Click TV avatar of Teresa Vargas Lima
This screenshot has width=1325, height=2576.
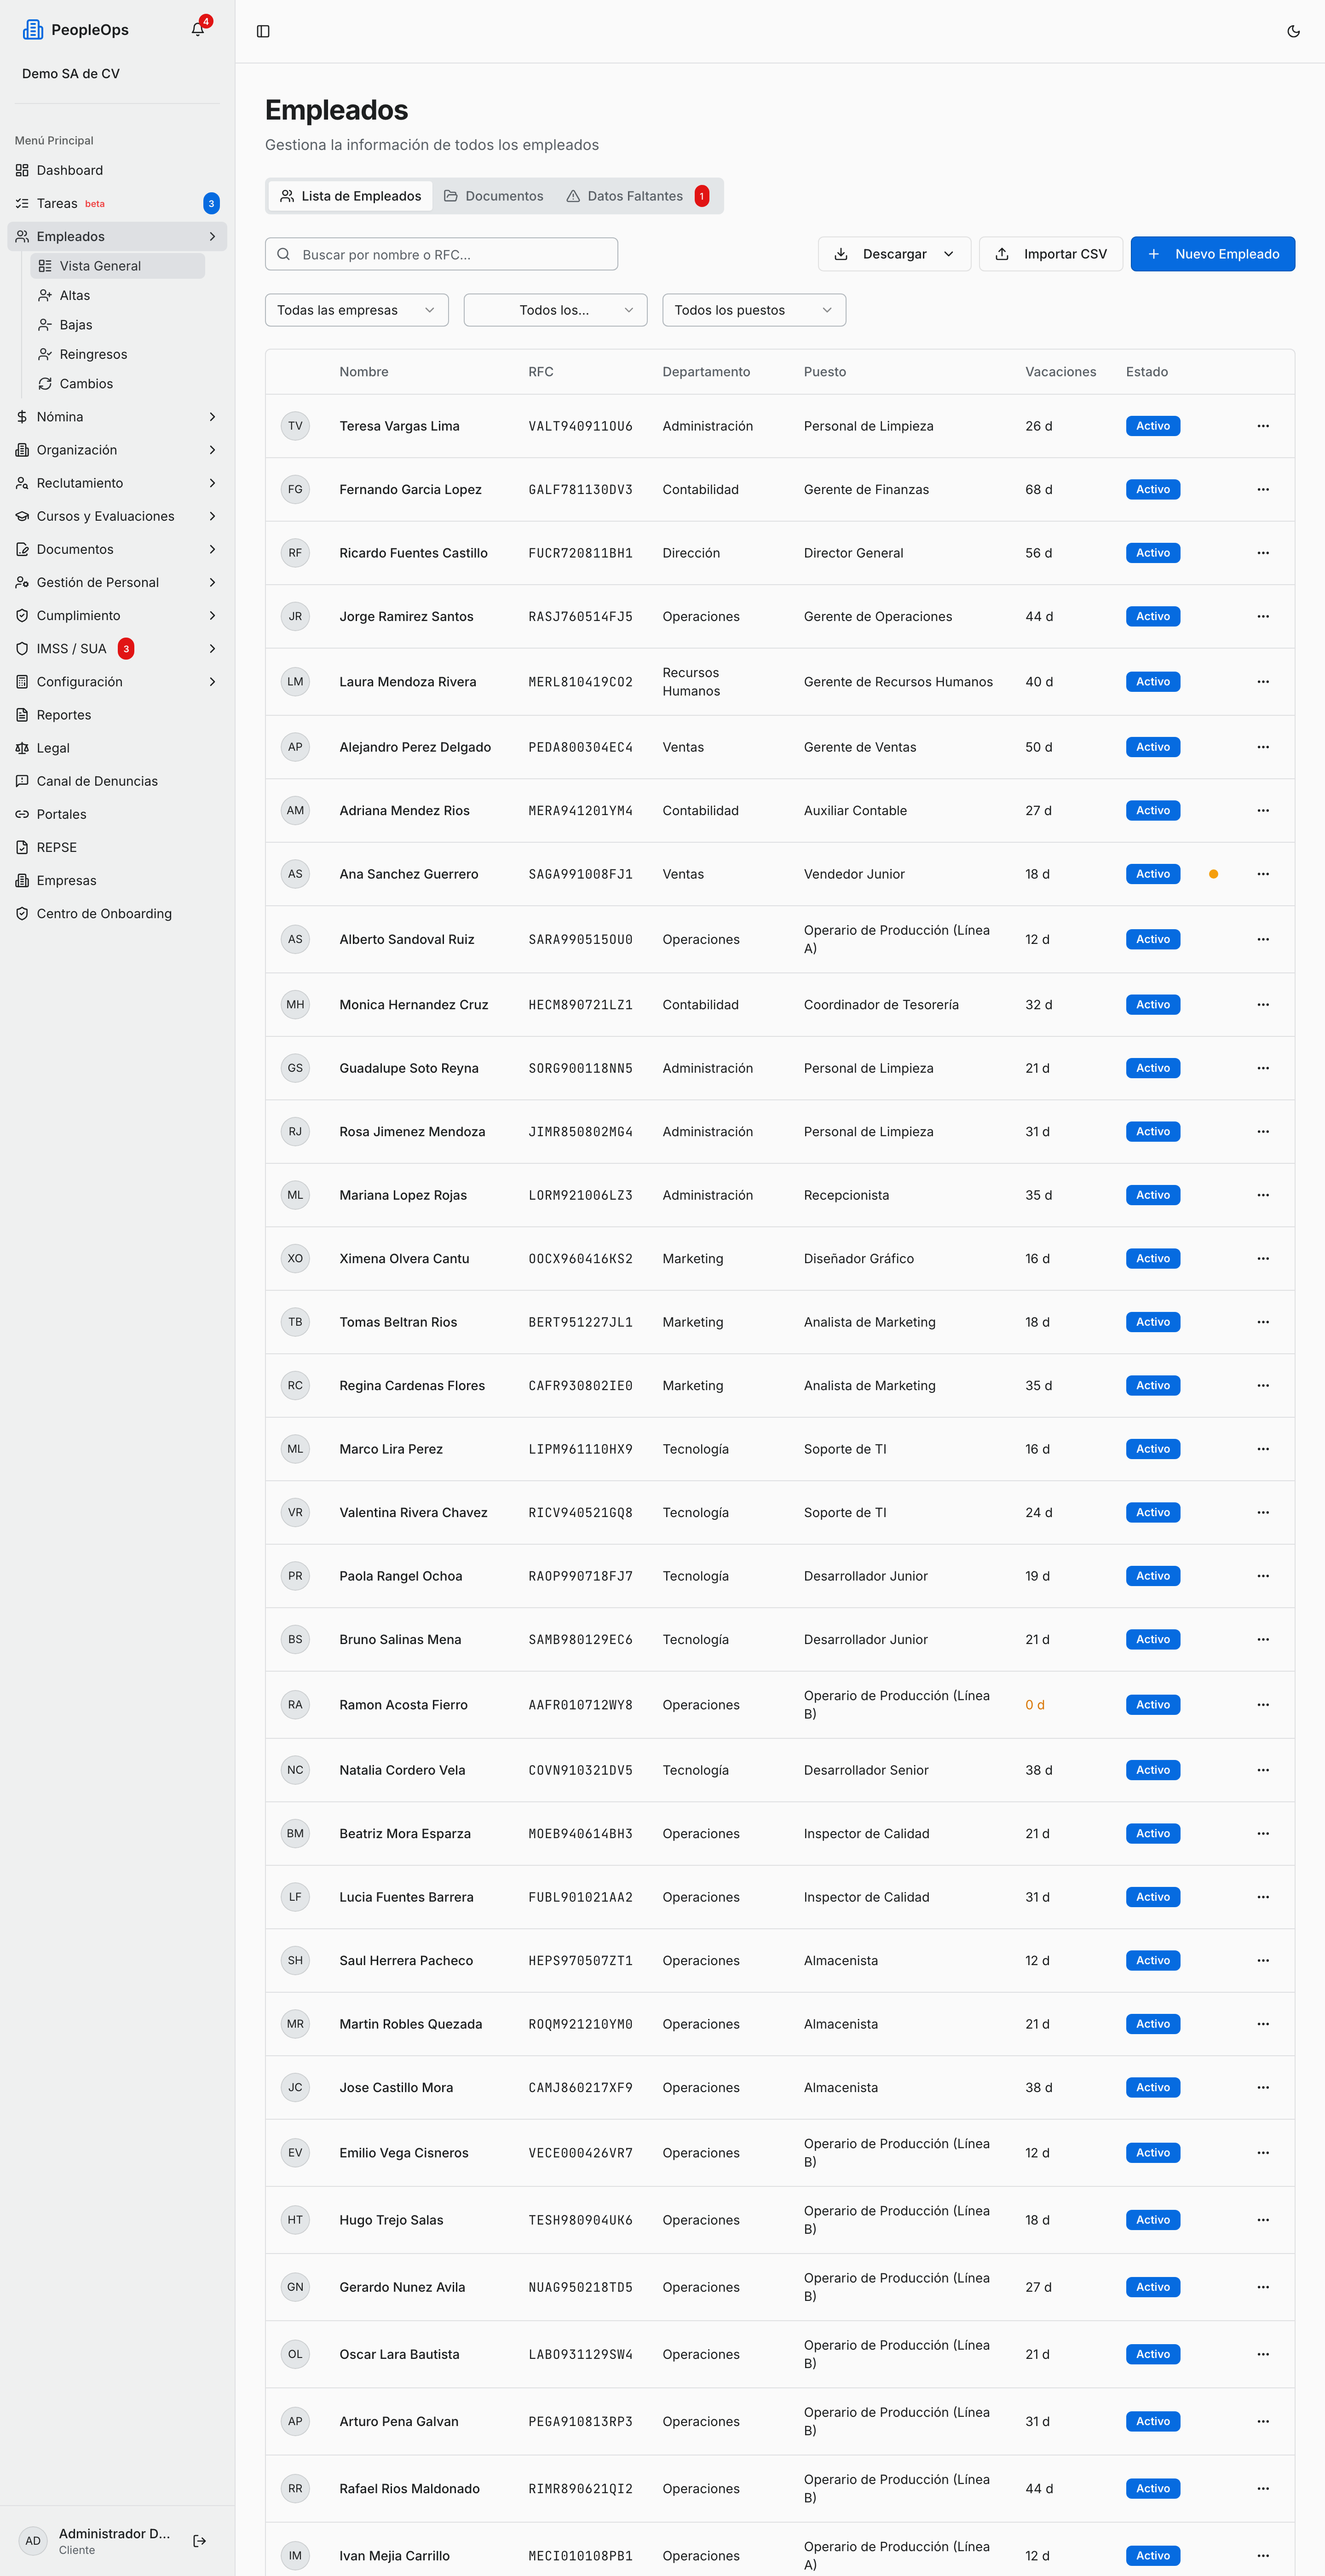coord(295,426)
